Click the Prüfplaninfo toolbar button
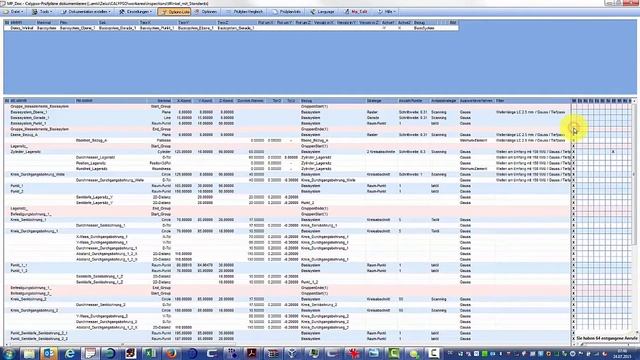This screenshot has width=640, height=360. pyautogui.click(x=287, y=12)
